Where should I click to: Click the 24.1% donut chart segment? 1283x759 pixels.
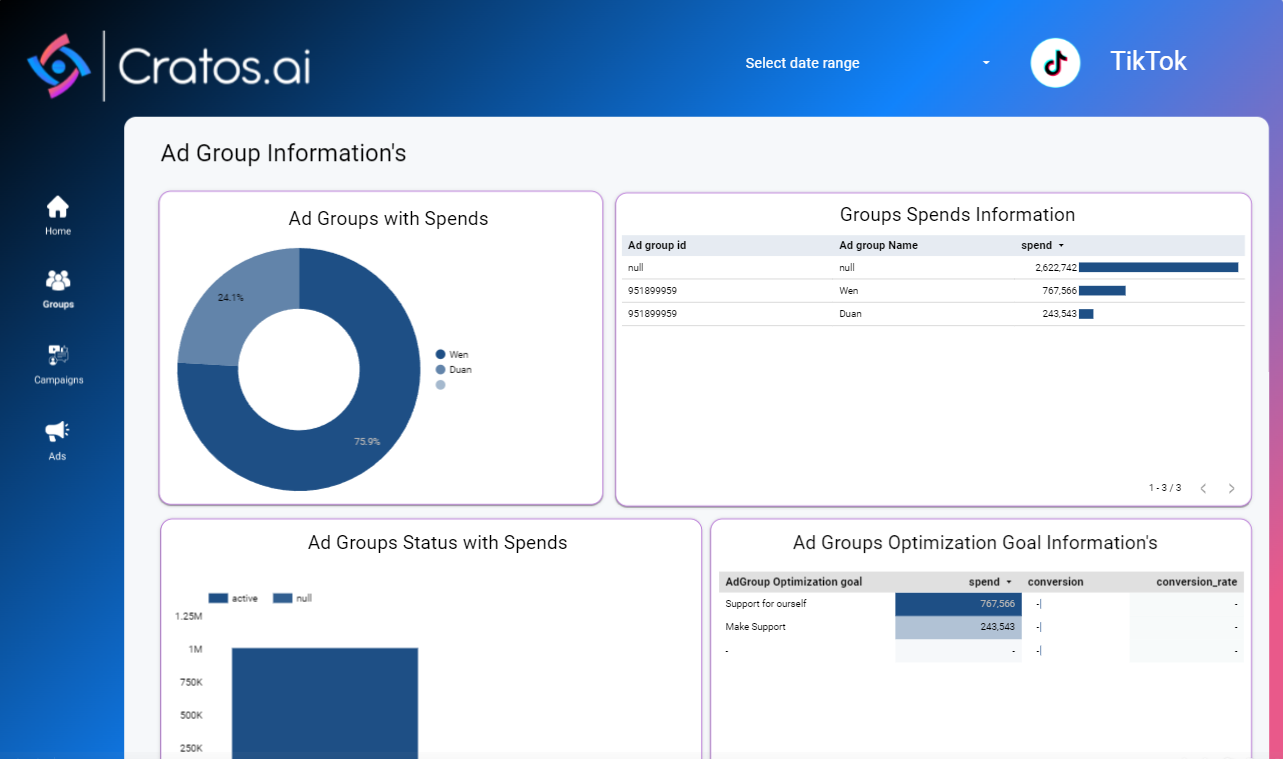coord(231,297)
